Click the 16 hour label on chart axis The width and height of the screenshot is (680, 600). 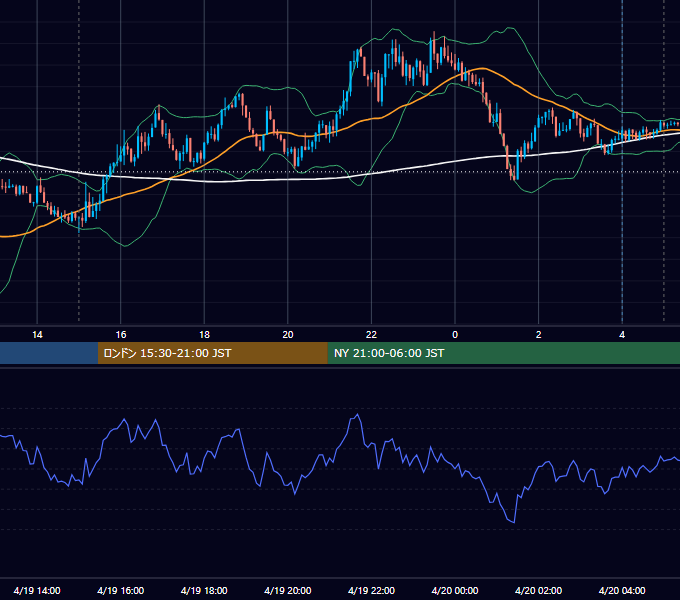(121, 335)
